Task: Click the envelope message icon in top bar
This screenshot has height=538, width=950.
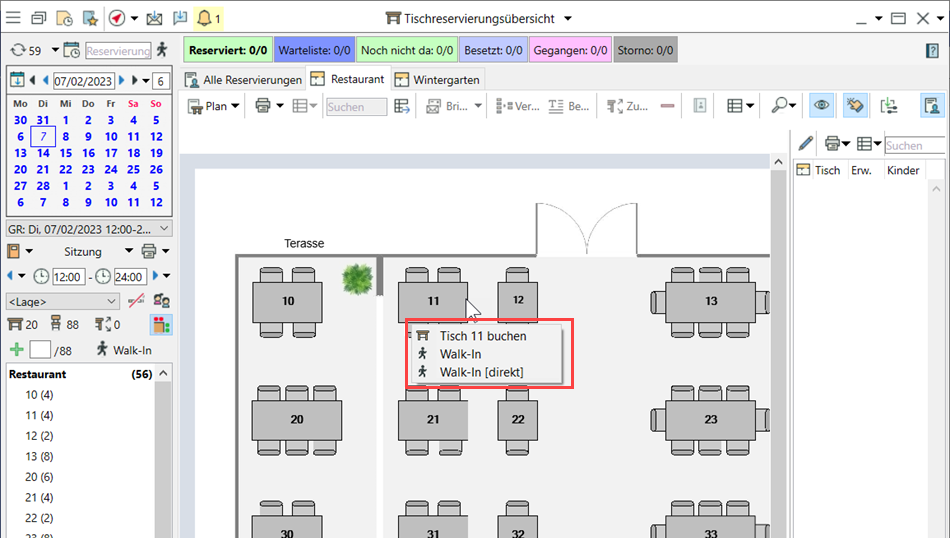Action: pyautogui.click(x=153, y=18)
